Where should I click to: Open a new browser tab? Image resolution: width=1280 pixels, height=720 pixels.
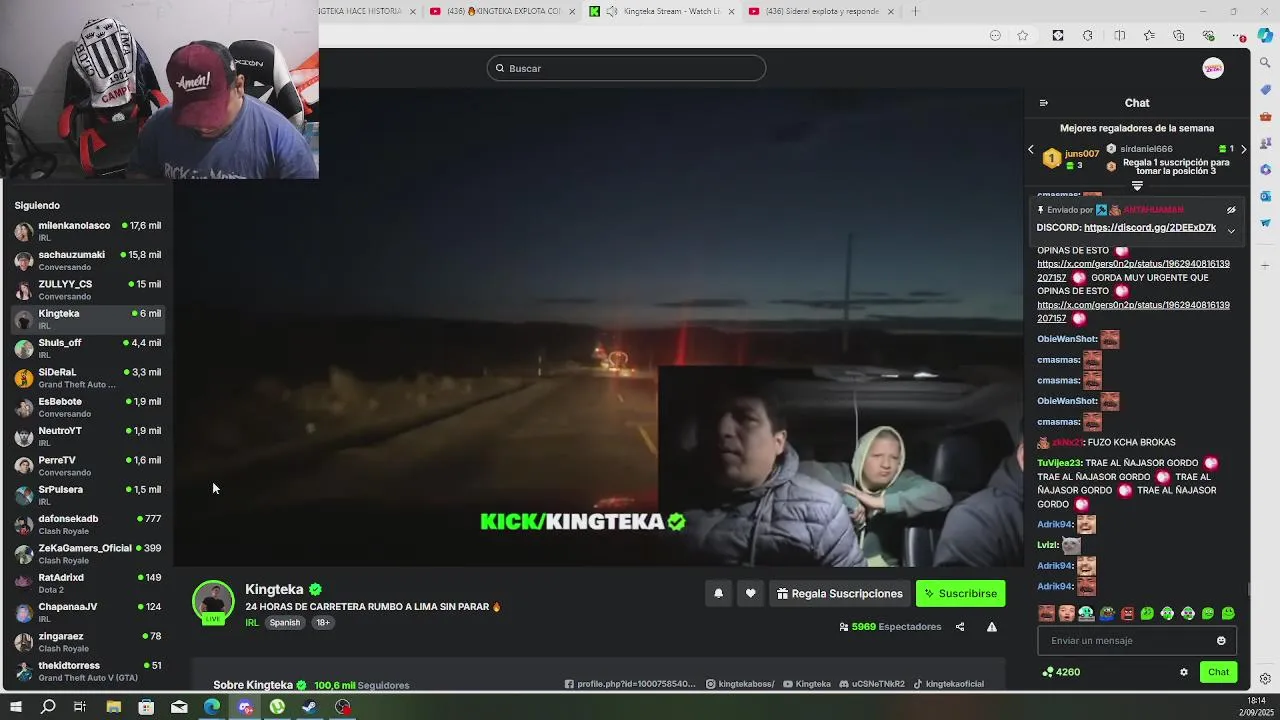[915, 11]
